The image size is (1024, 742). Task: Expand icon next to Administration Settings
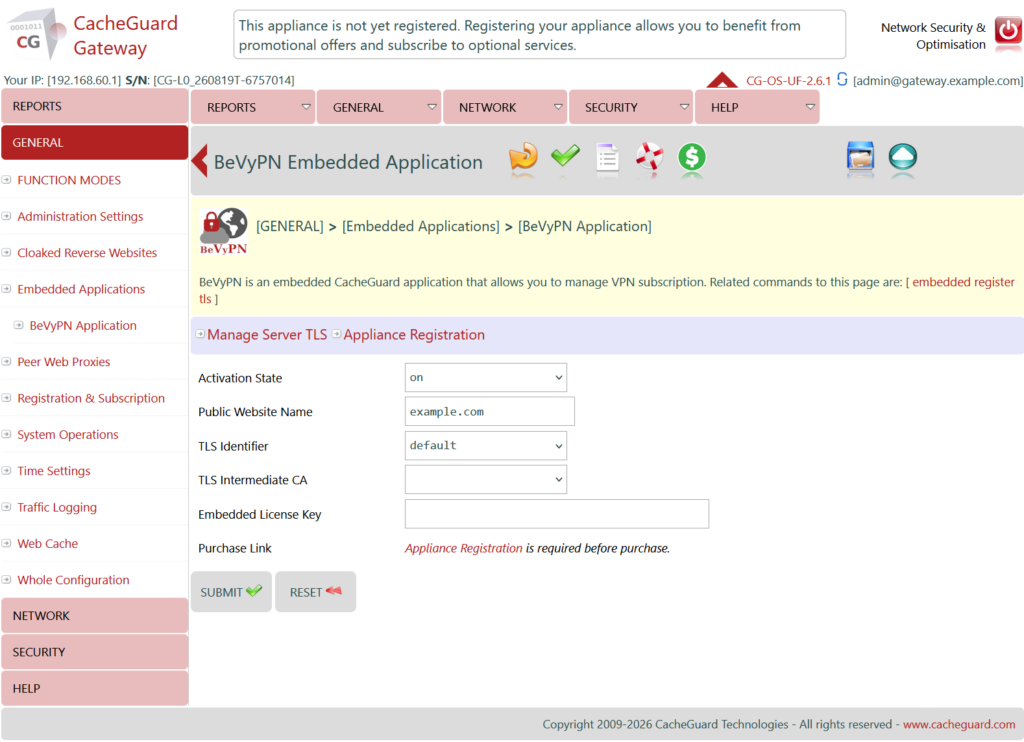click(7, 216)
